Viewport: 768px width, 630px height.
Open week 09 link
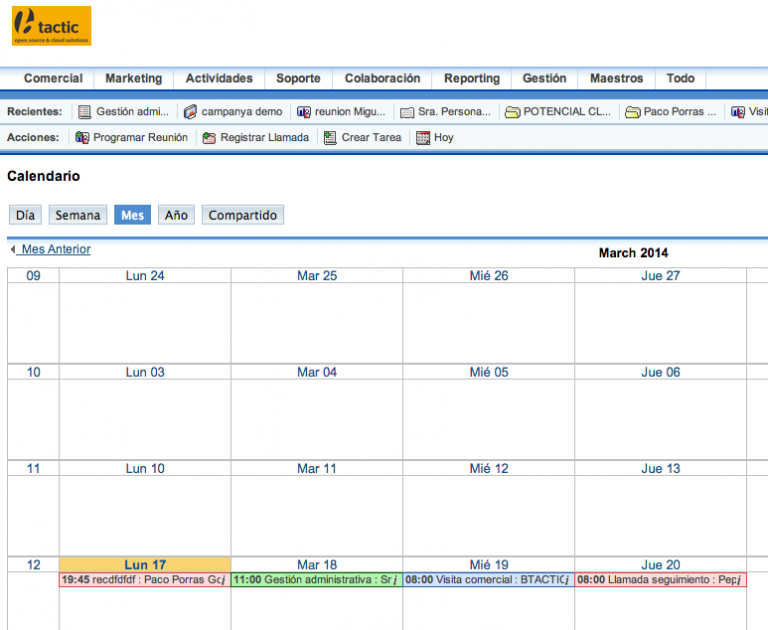(33, 276)
